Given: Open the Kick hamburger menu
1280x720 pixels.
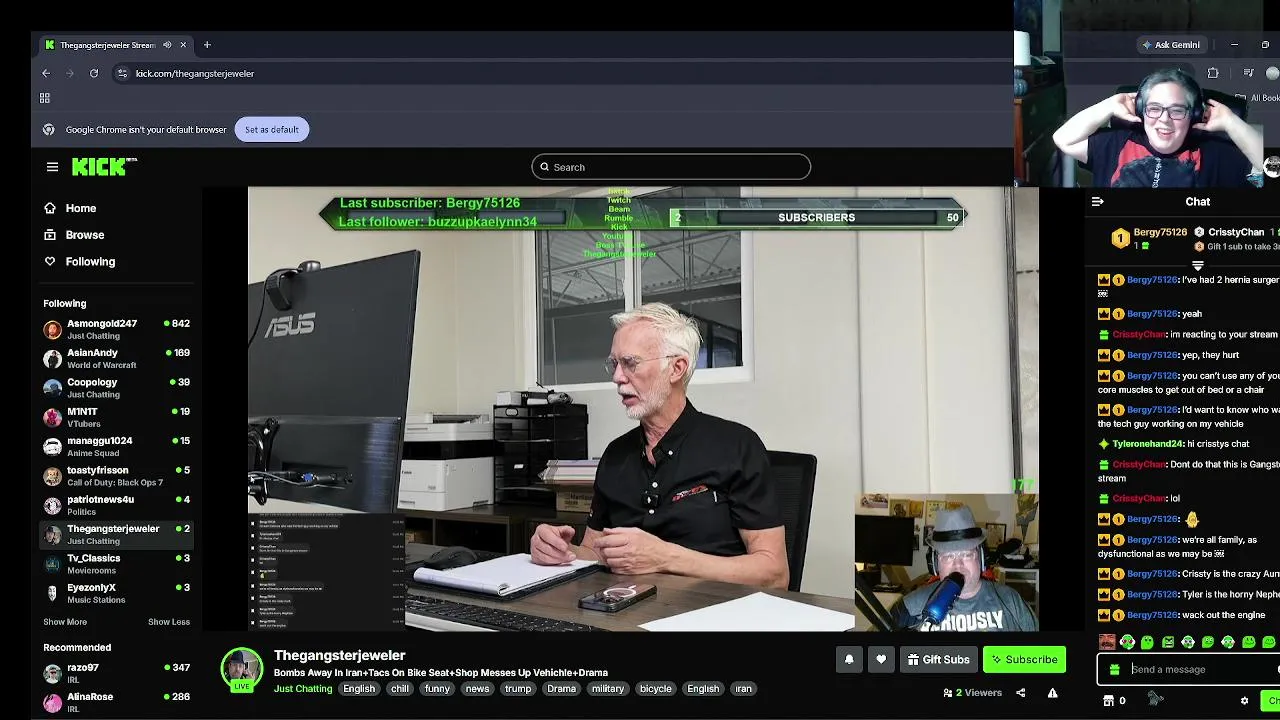Looking at the screenshot, I should [52, 167].
